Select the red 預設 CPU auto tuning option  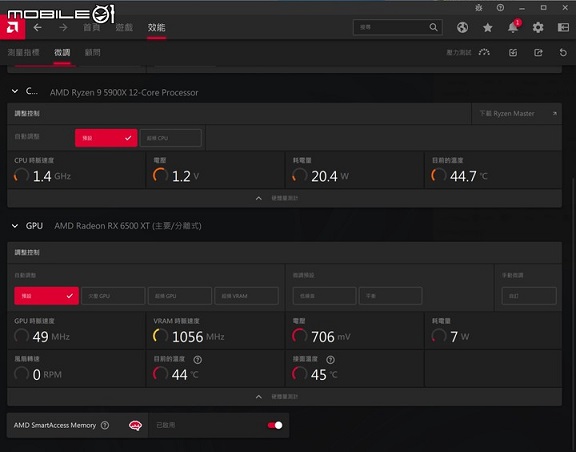(106, 138)
